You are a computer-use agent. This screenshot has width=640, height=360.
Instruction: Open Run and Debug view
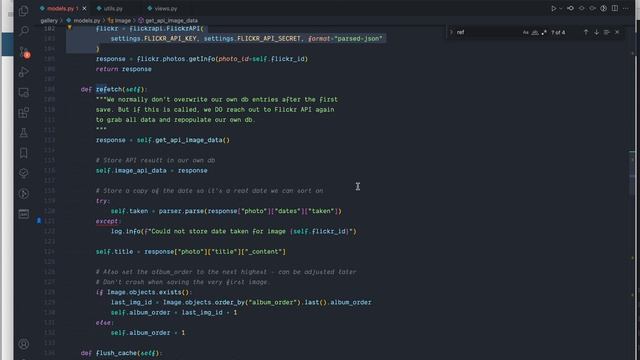click(24, 72)
